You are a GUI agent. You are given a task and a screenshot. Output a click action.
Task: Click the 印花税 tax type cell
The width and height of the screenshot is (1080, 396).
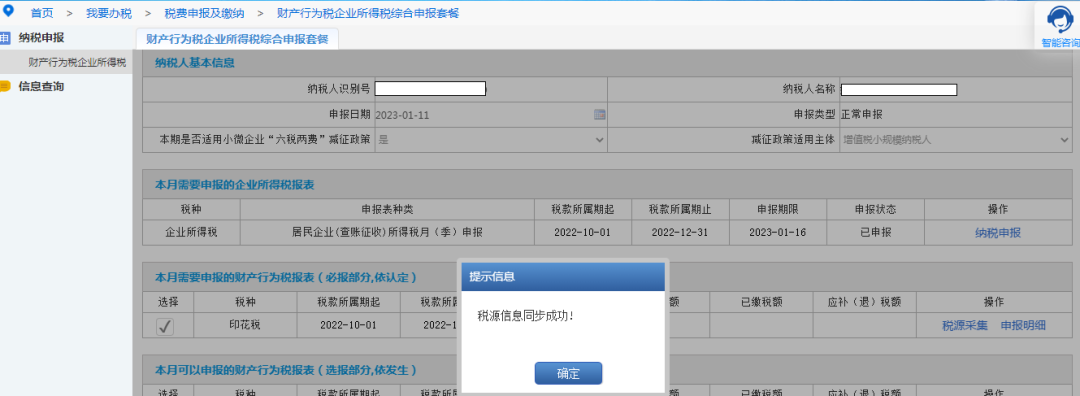click(245, 324)
